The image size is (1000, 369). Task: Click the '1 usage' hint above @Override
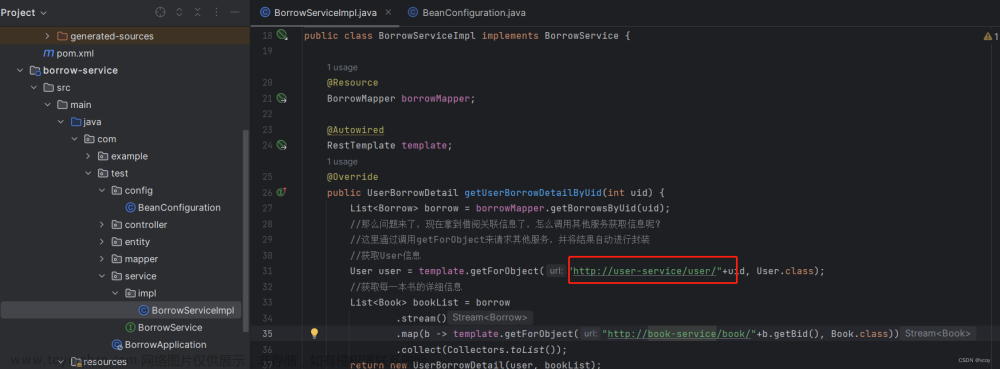(342, 162)
